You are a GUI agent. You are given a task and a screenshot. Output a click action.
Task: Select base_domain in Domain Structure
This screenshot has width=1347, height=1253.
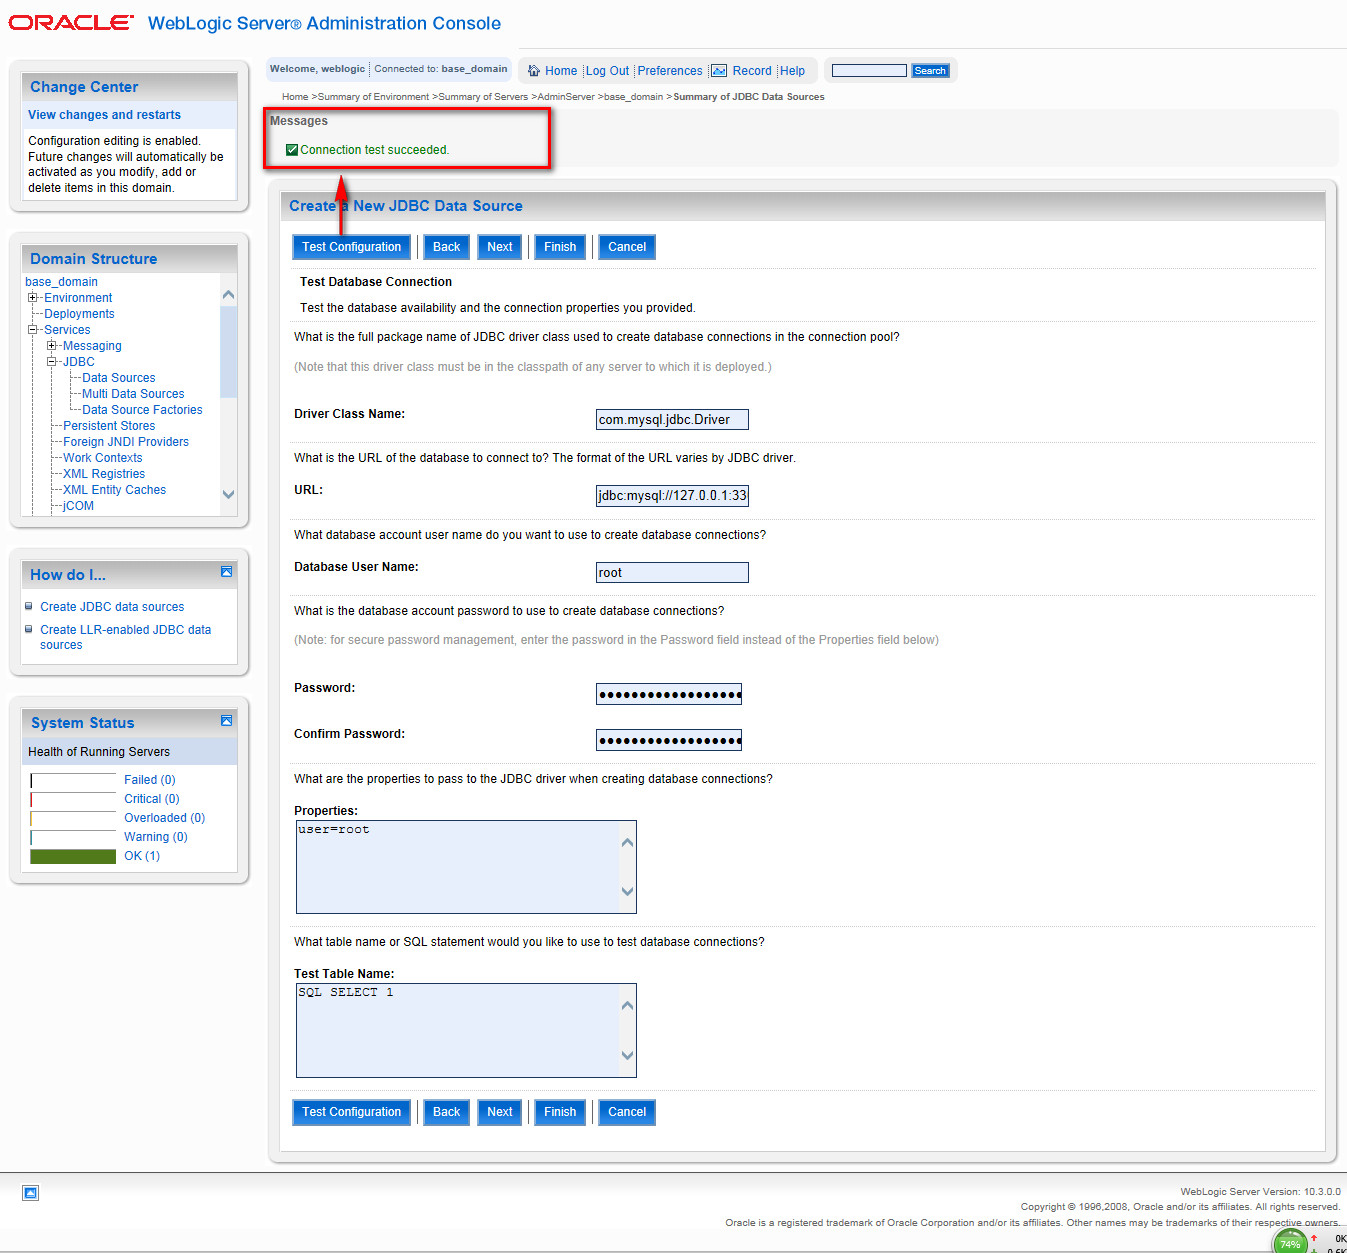click(x=61, y=282)
